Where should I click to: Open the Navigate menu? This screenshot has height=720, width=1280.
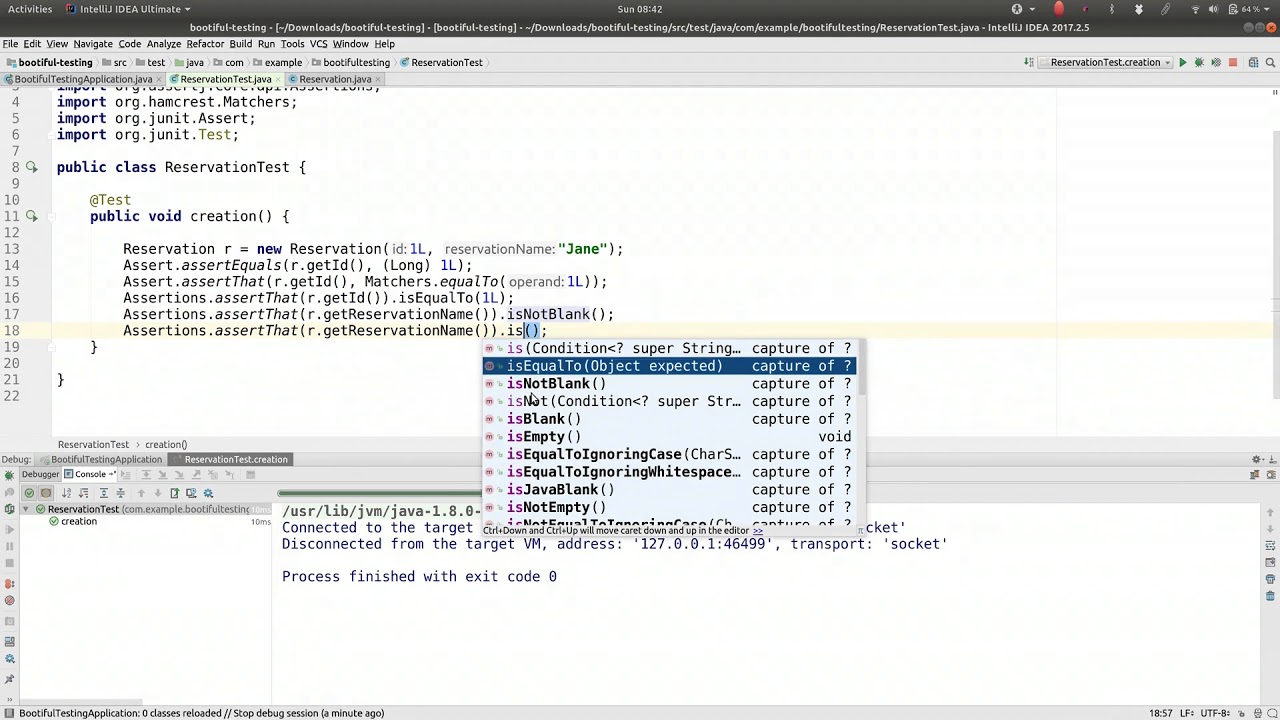(x=93, y=44)
